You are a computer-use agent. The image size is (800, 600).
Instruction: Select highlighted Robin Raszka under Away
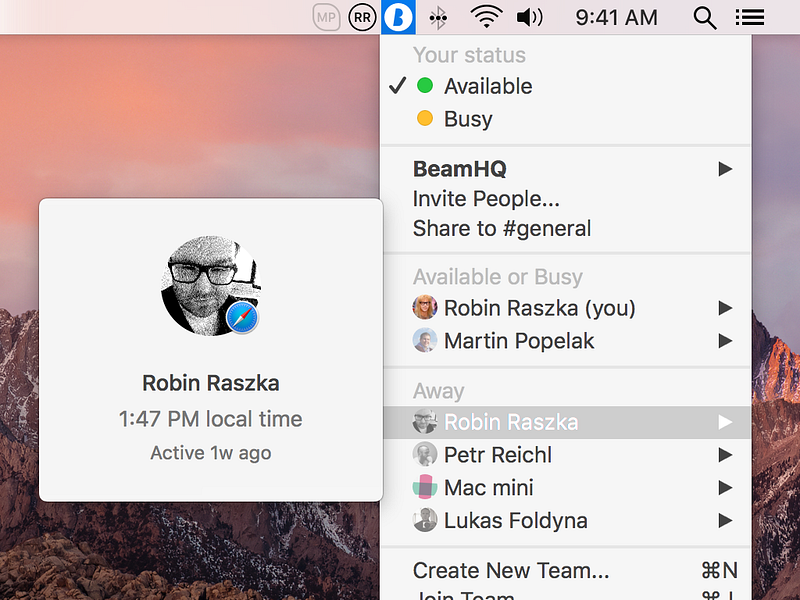566,422
